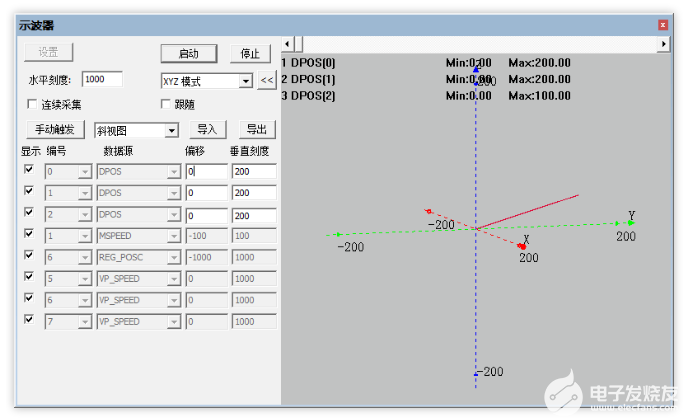Click the Max:100.00 value text
The image size is (684, 418).
(540, 96)
